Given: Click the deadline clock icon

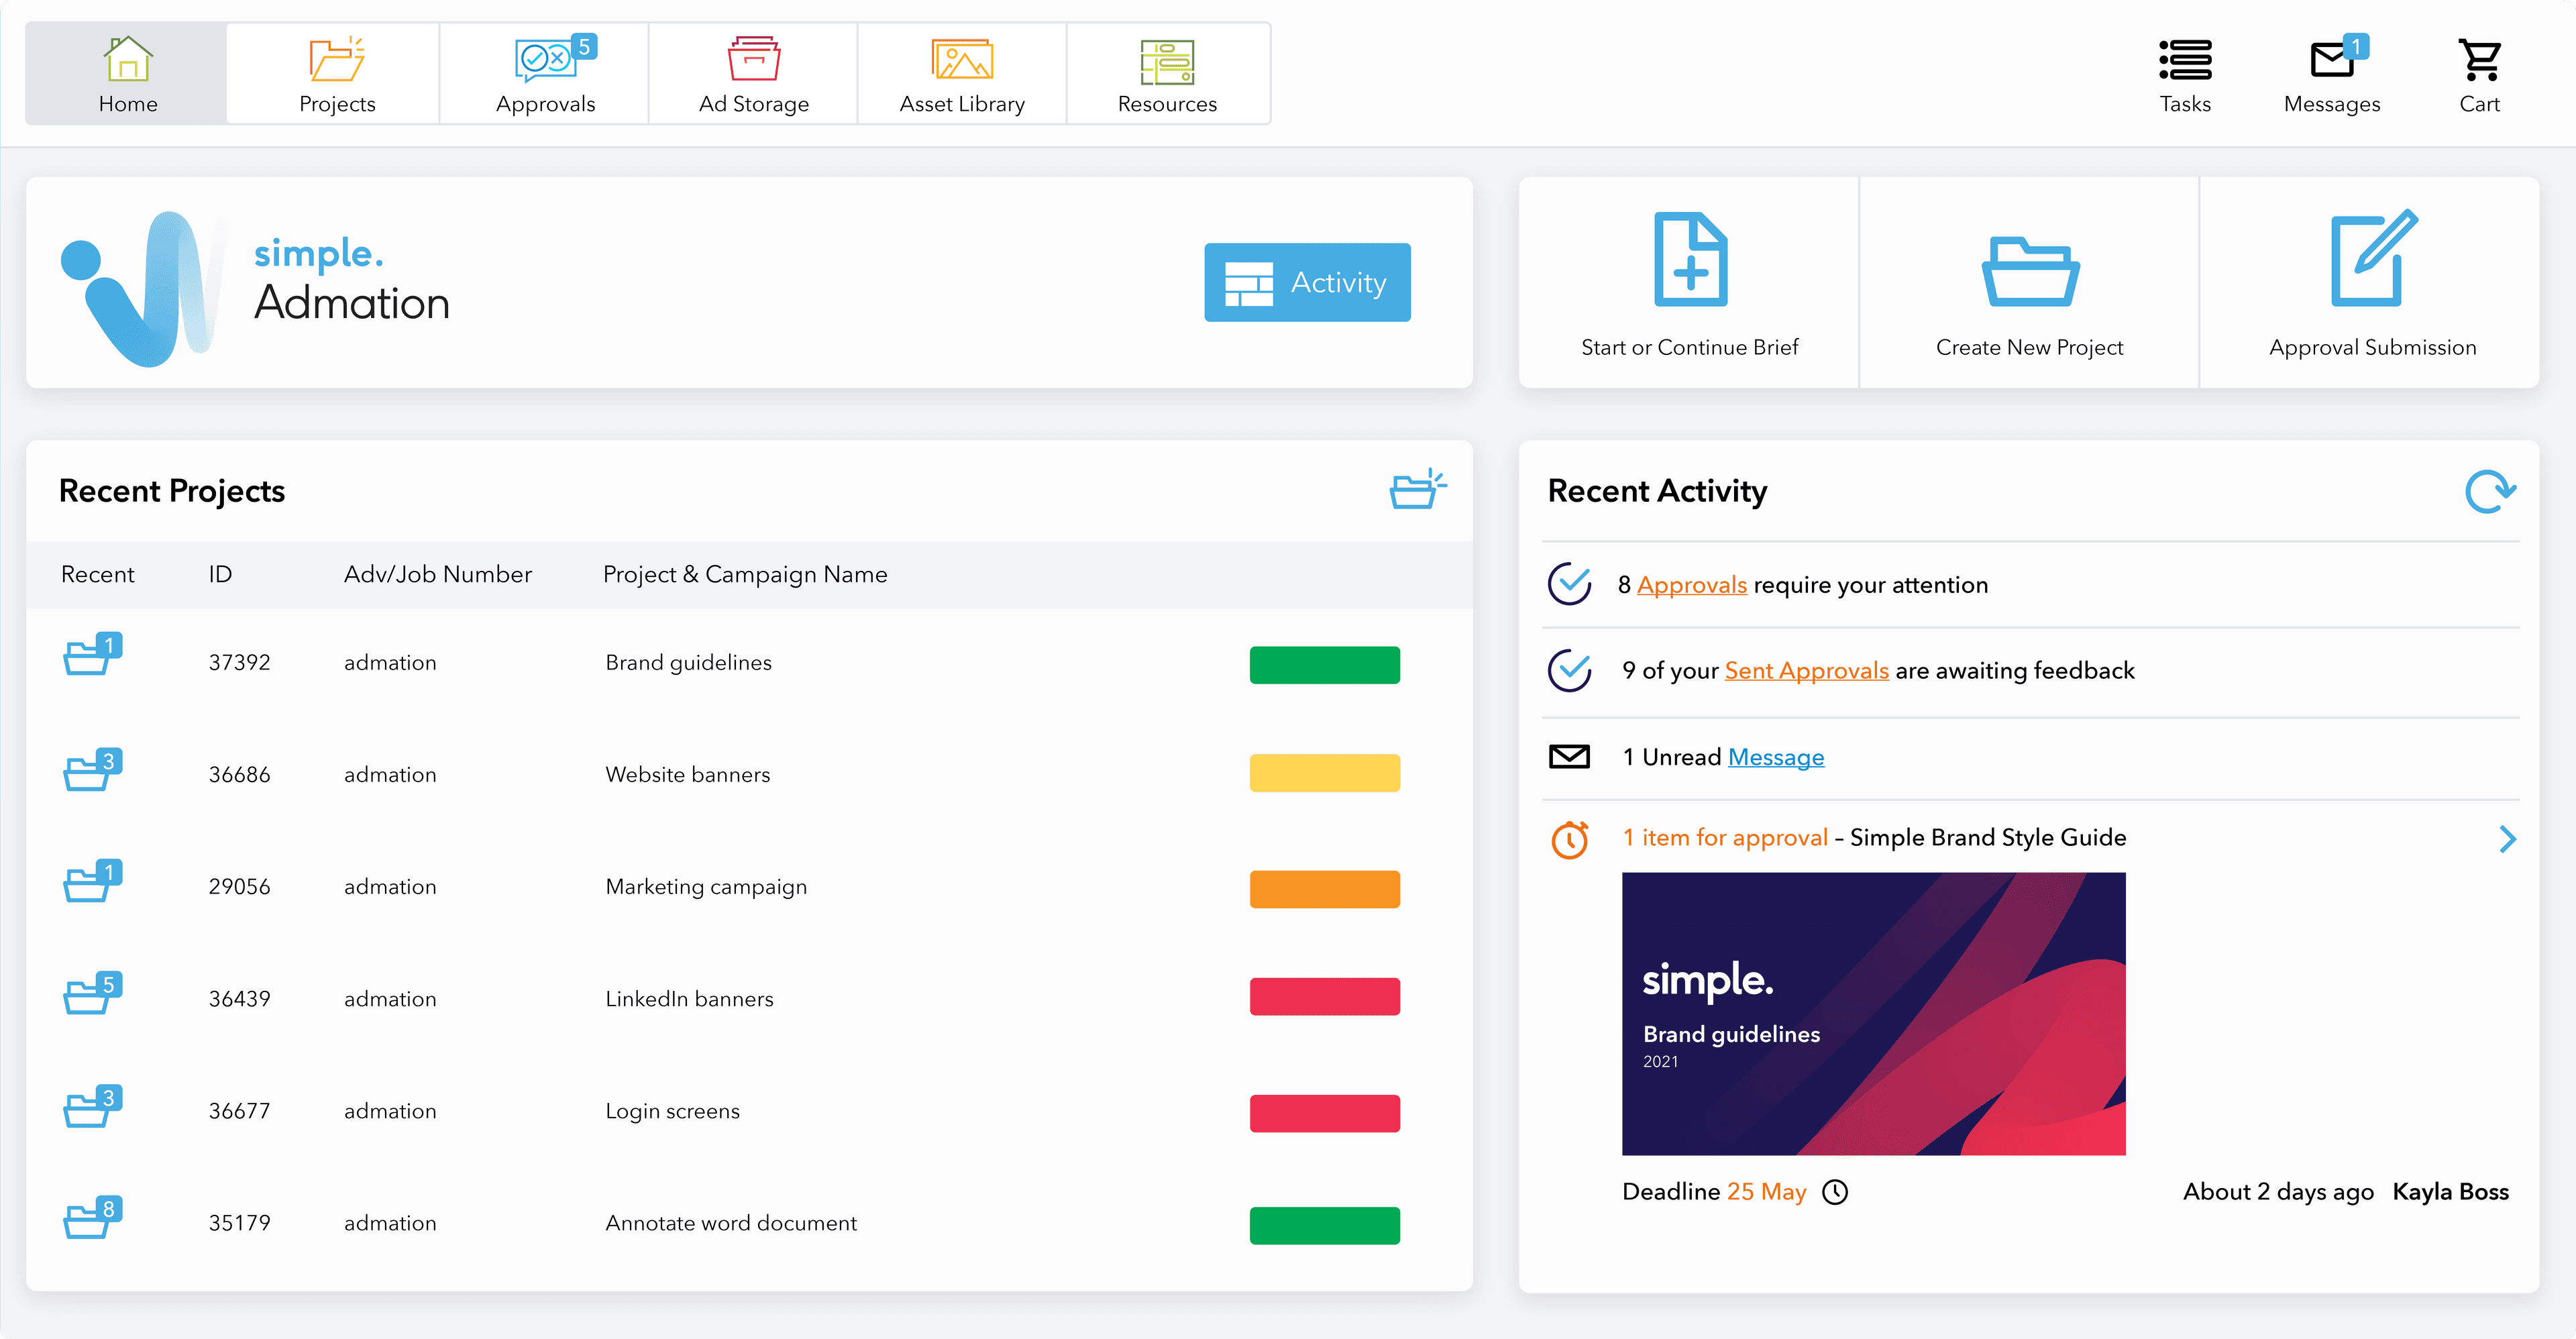Looking at the screenshot, I should point(1835,1192).
